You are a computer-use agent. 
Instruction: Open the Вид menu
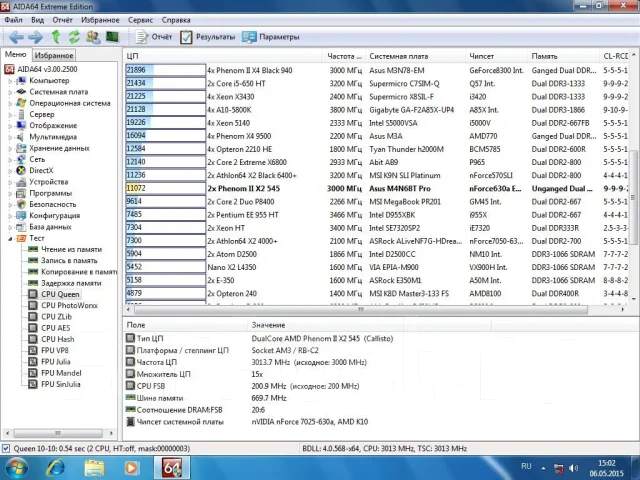37,20
